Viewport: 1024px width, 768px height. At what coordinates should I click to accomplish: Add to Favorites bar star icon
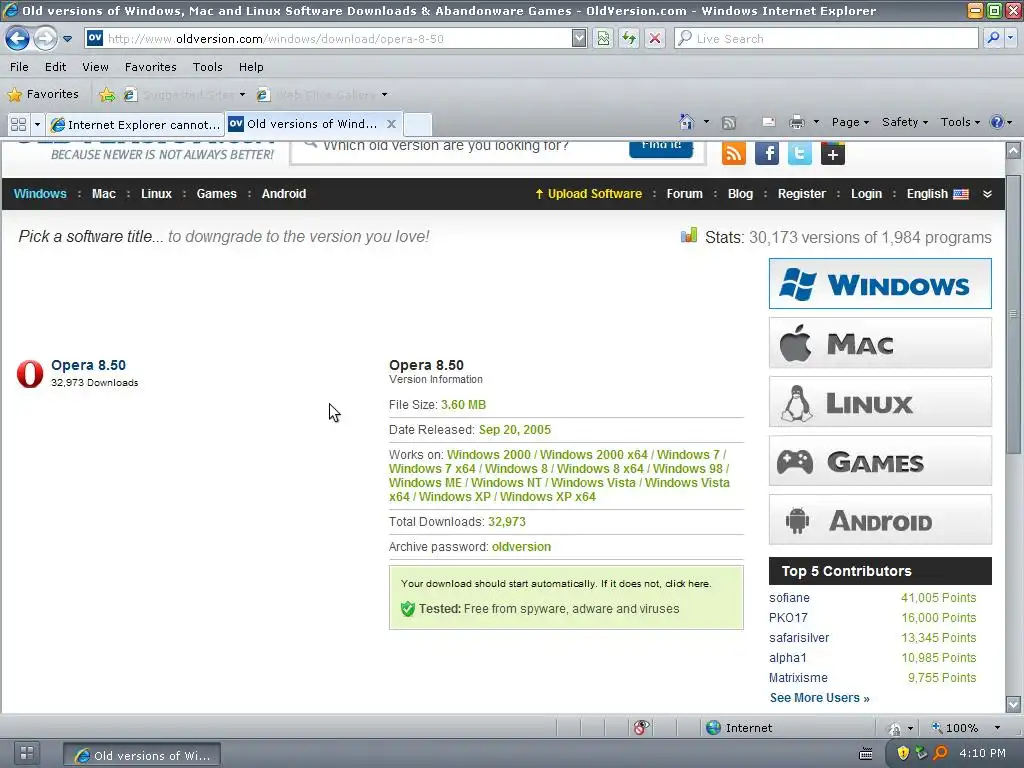(x=106, y=95)
